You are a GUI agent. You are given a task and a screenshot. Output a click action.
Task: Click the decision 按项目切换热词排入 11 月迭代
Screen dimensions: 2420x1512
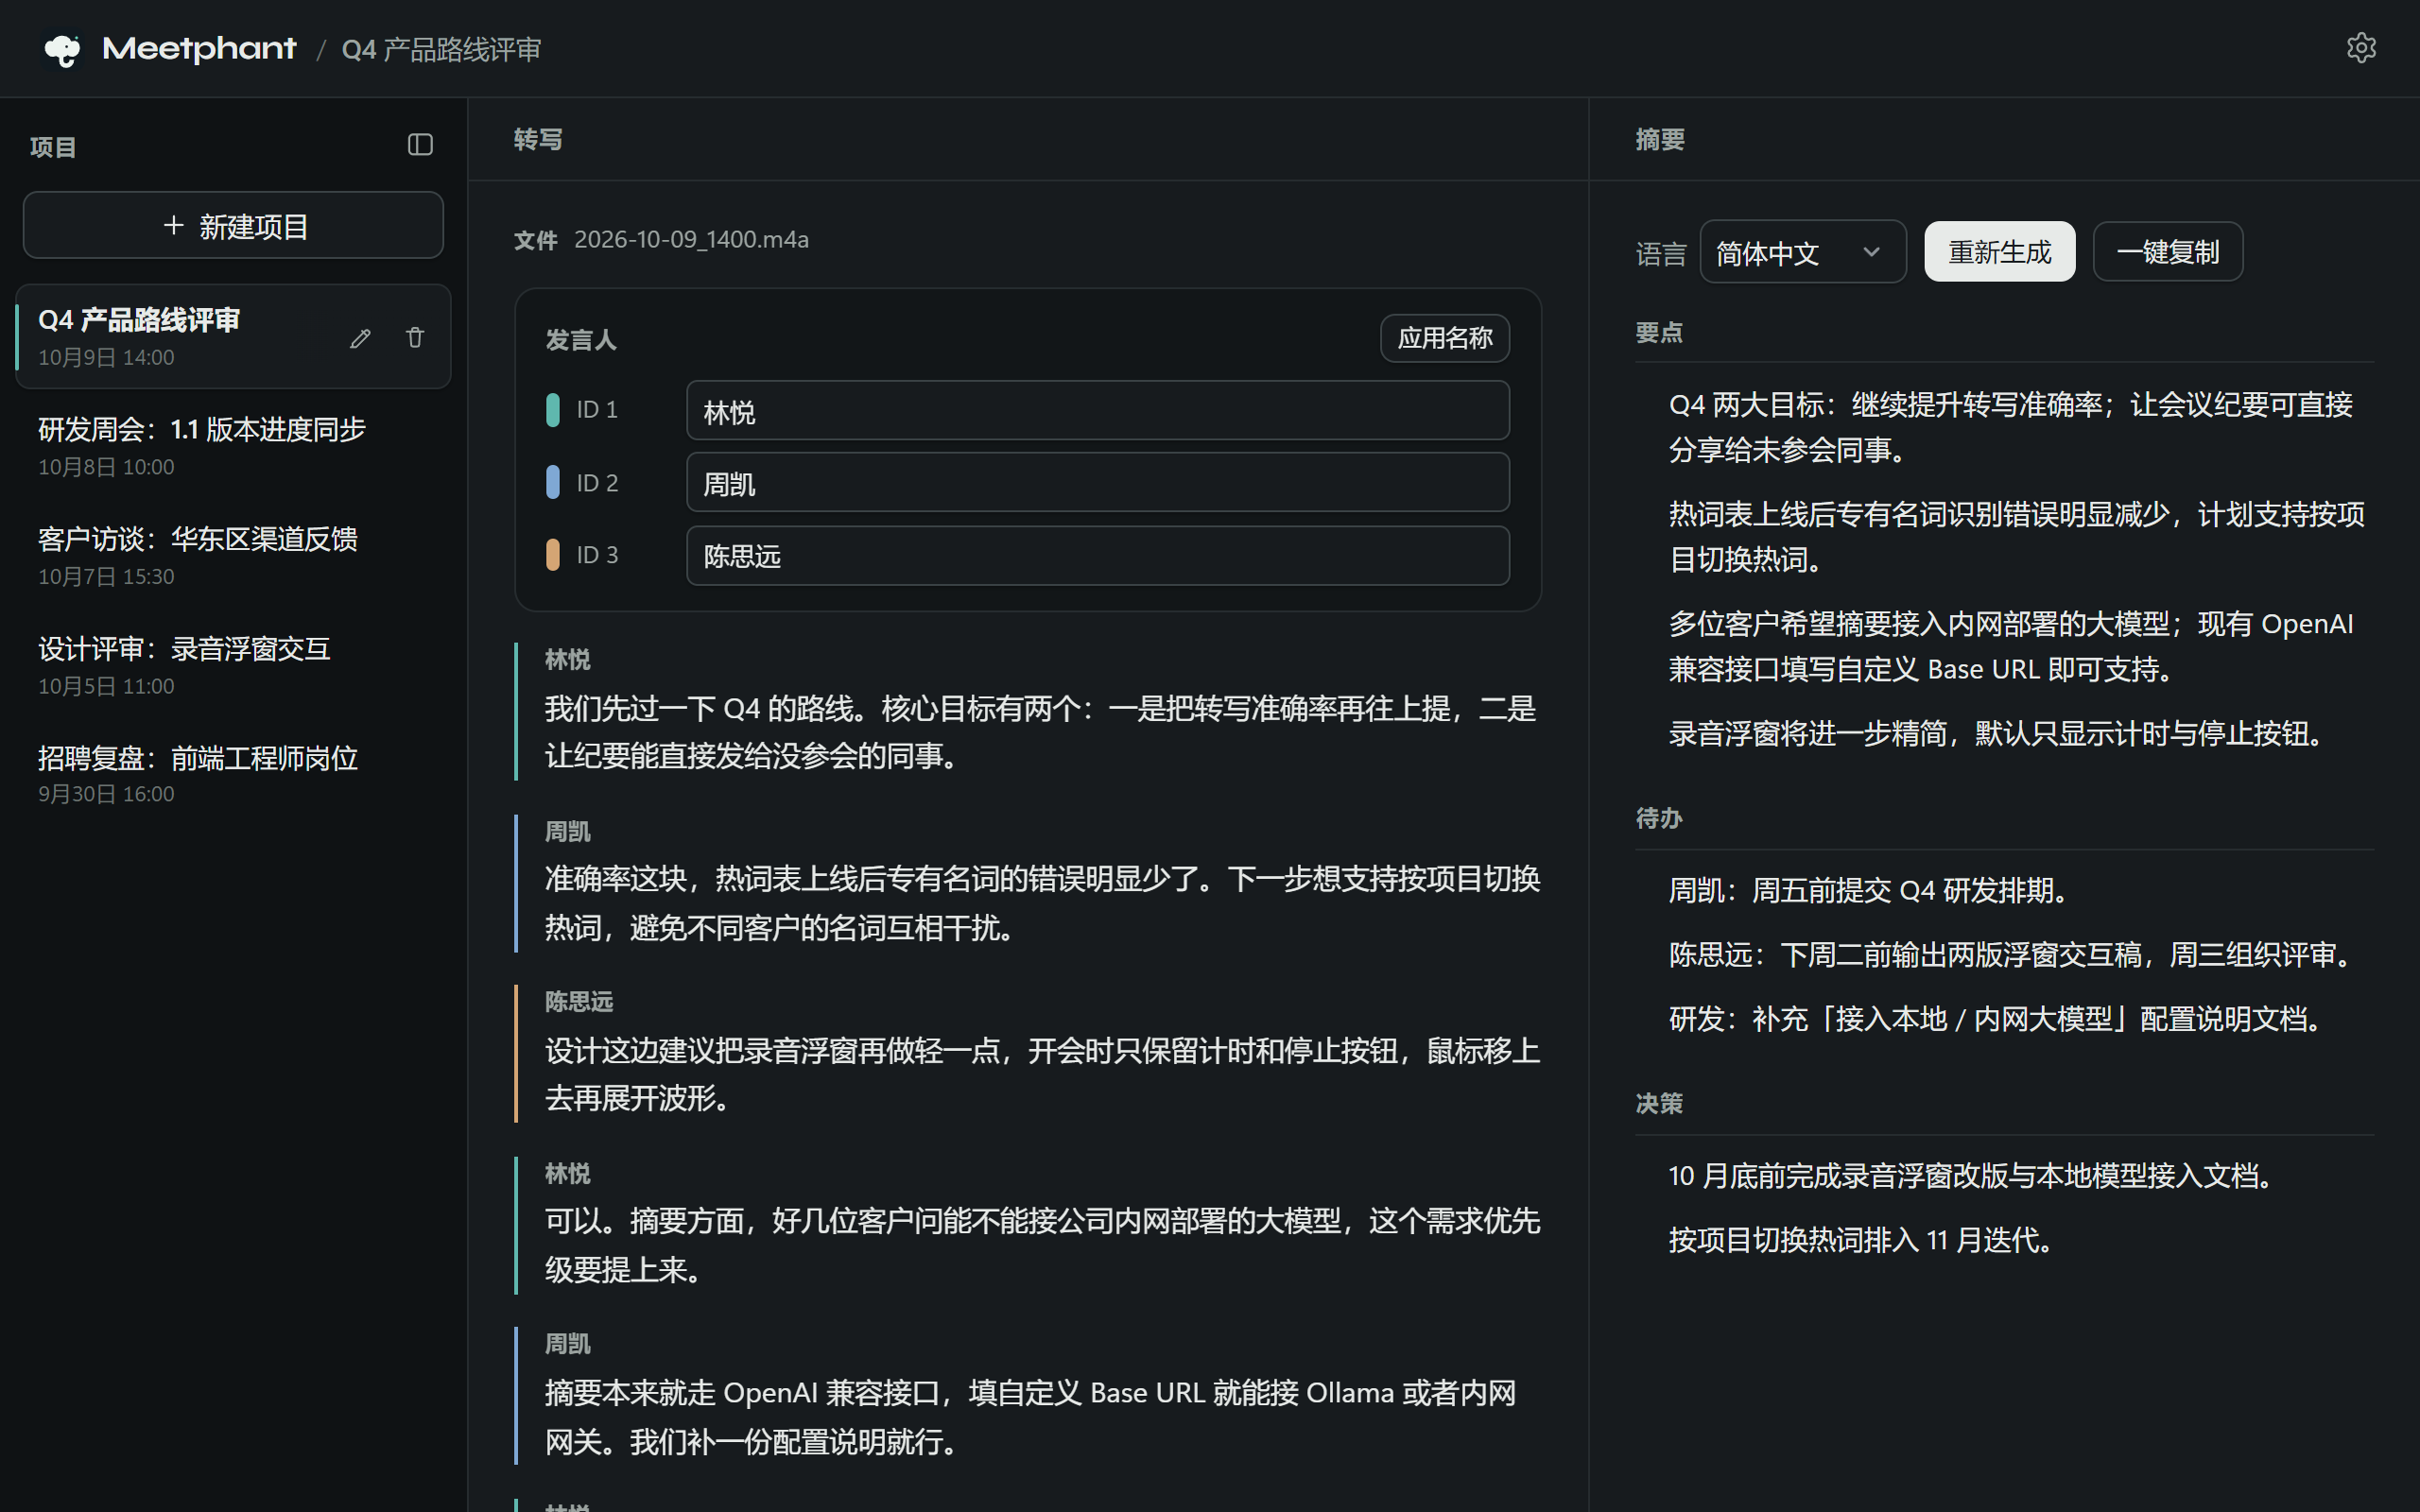point(1861,1240)
